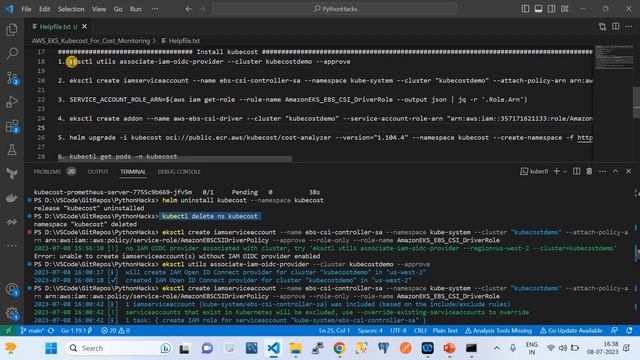This screenshot has width=640, height=360.
Task: Open terminal panel More Actions ellipsis
Action: pos(602,171)
